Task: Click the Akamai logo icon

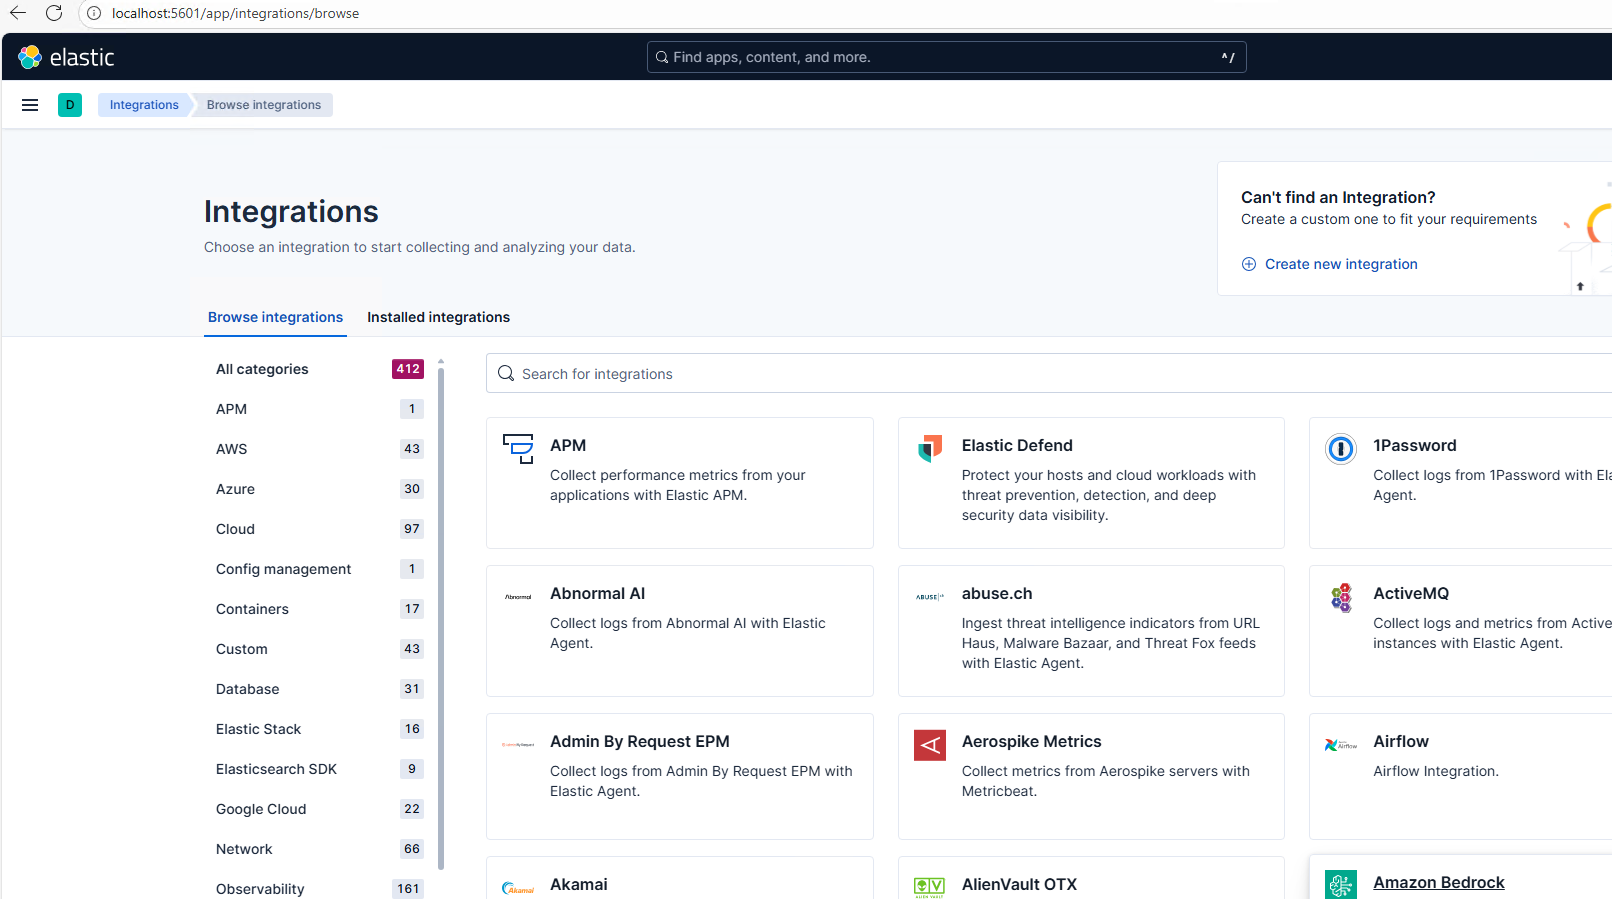Action: point(518,887)
